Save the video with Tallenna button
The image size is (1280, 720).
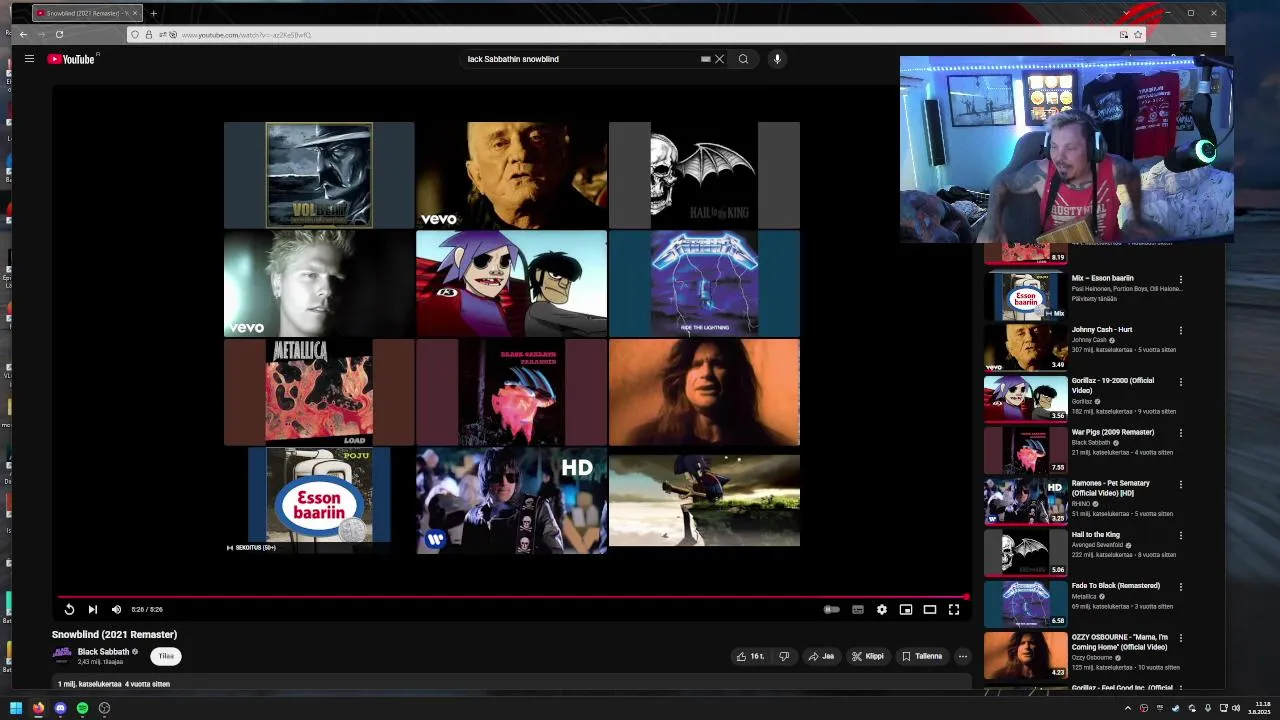(922, 656)
